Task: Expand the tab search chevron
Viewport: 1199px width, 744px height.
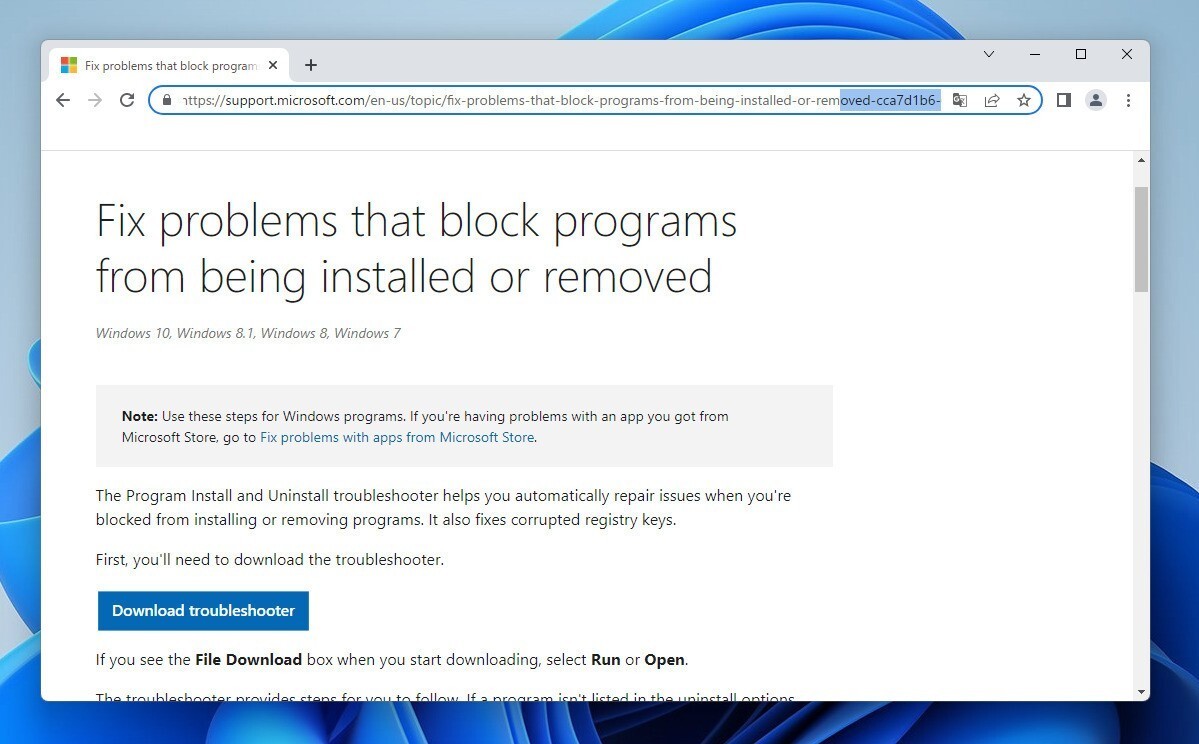Action: 989,54
